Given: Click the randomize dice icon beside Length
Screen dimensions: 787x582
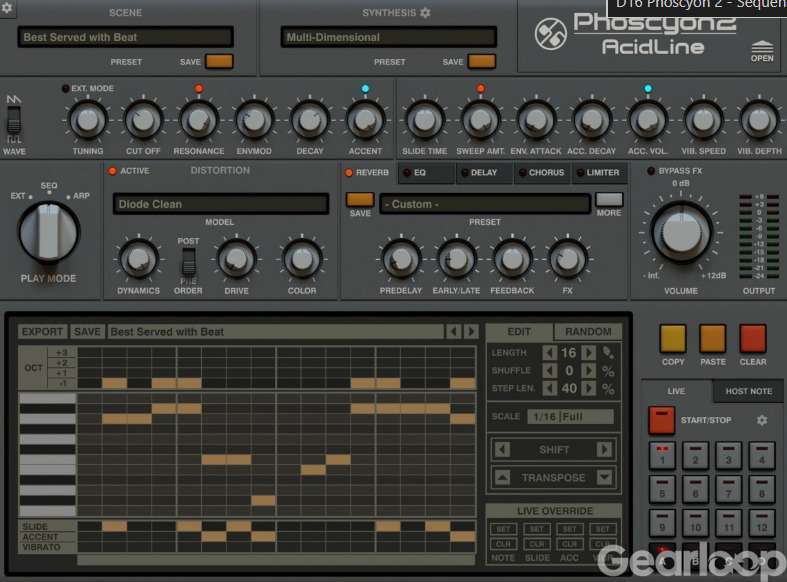Looking at the screenshot, I should coord(607,353).
